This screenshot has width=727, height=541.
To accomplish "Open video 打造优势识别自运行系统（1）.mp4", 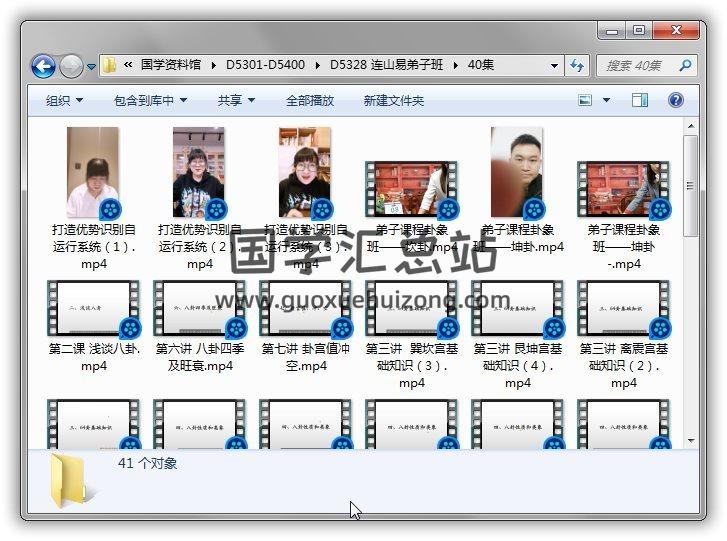I will tap(93, 173).
